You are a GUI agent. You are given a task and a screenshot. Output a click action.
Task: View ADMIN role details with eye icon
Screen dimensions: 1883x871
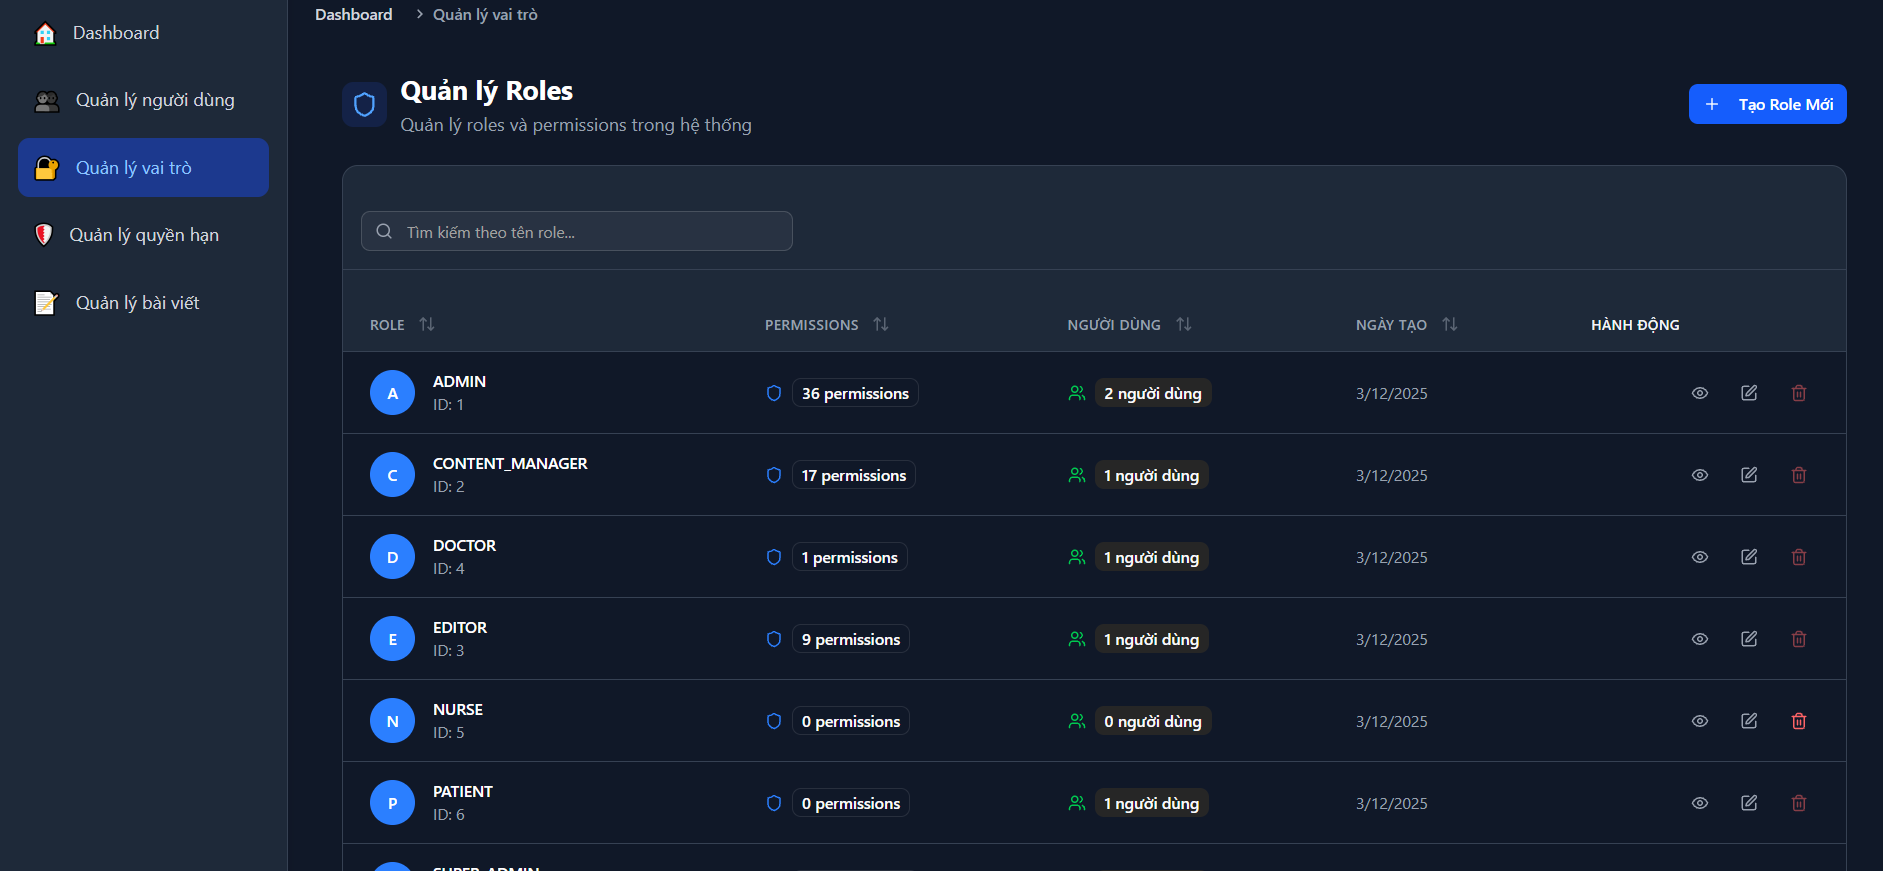pos(1699,393)
